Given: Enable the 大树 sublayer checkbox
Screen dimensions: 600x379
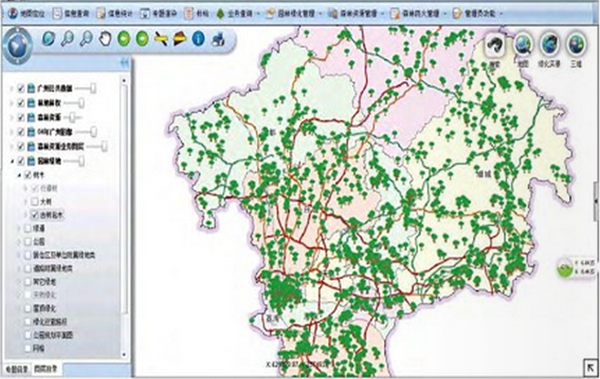Looking at the screenshot, I should coord(35,201).
